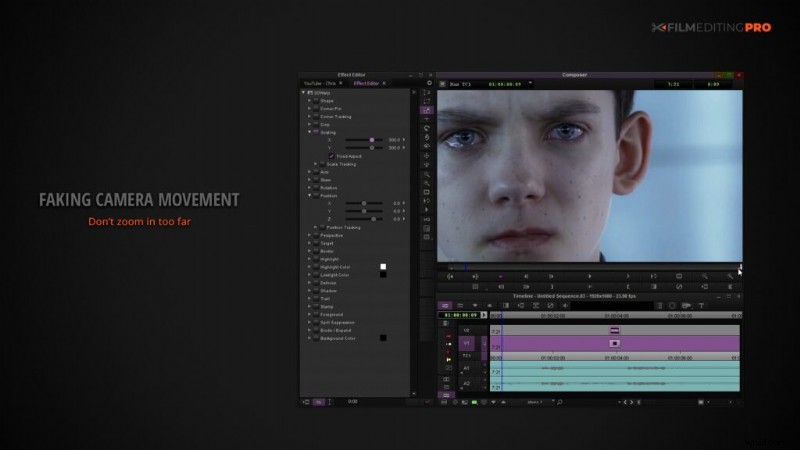The image size is (800, 450).
Task: Expand the Erode / Expand group
Action: pyautogui.click(x=309, y=330)
